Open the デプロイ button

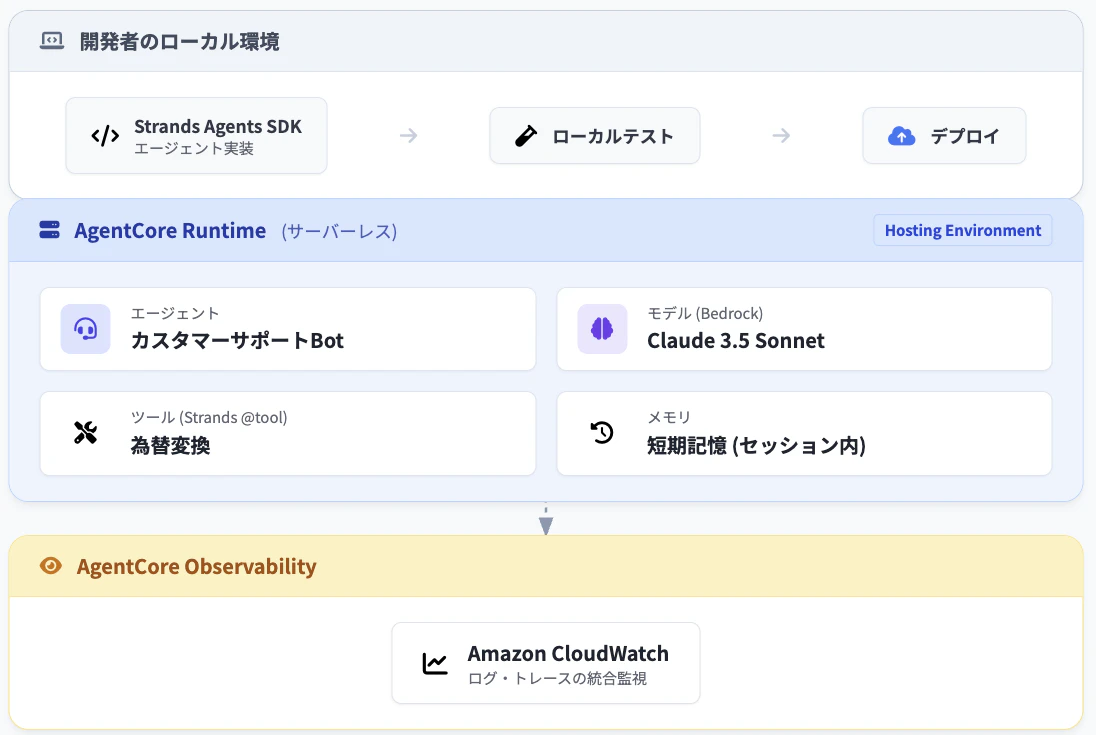tap(944, 135)
